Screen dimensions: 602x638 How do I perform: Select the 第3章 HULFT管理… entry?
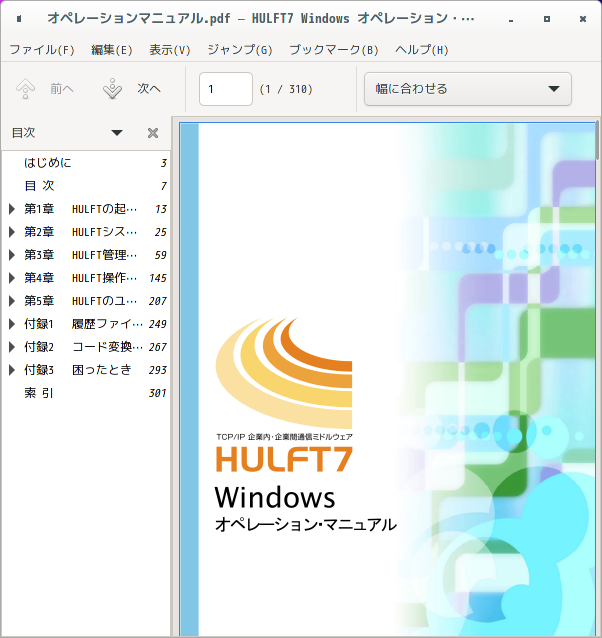pyautogui.click(x=86, y=255)
